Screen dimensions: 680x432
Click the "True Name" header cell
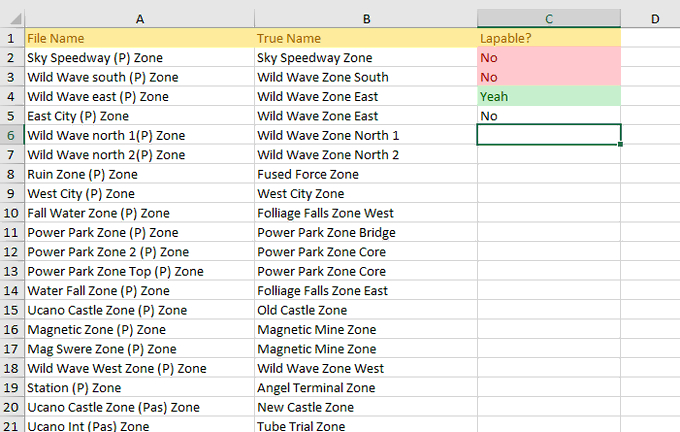pyautogui.click(x=366, y=38)
